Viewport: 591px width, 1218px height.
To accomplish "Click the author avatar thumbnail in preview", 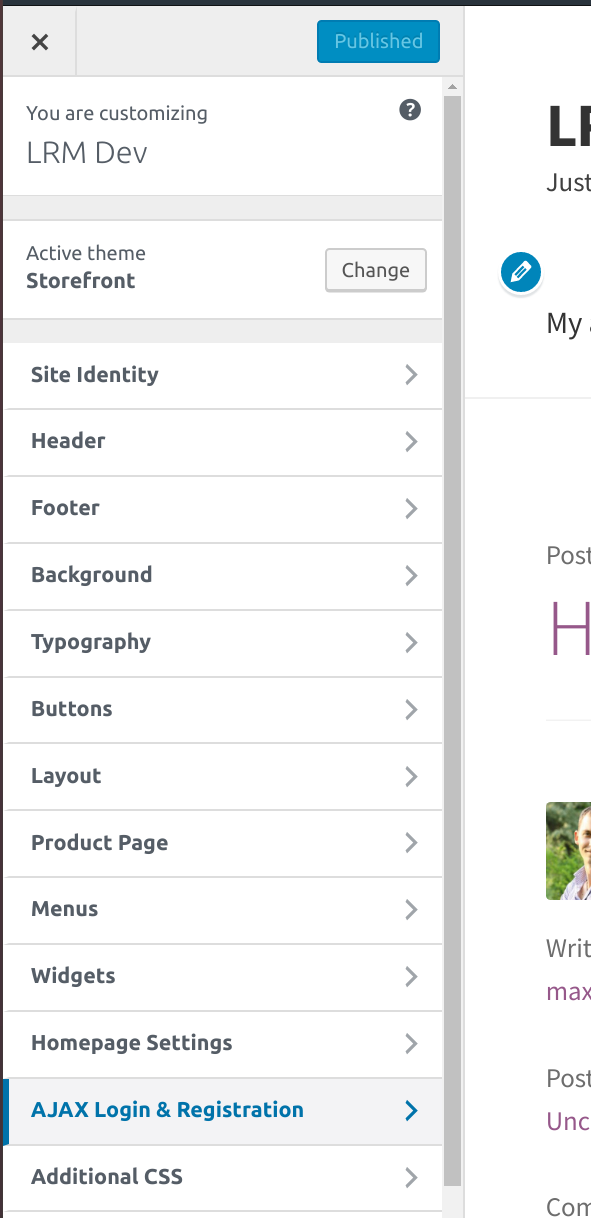I will (x=572, y=851).
